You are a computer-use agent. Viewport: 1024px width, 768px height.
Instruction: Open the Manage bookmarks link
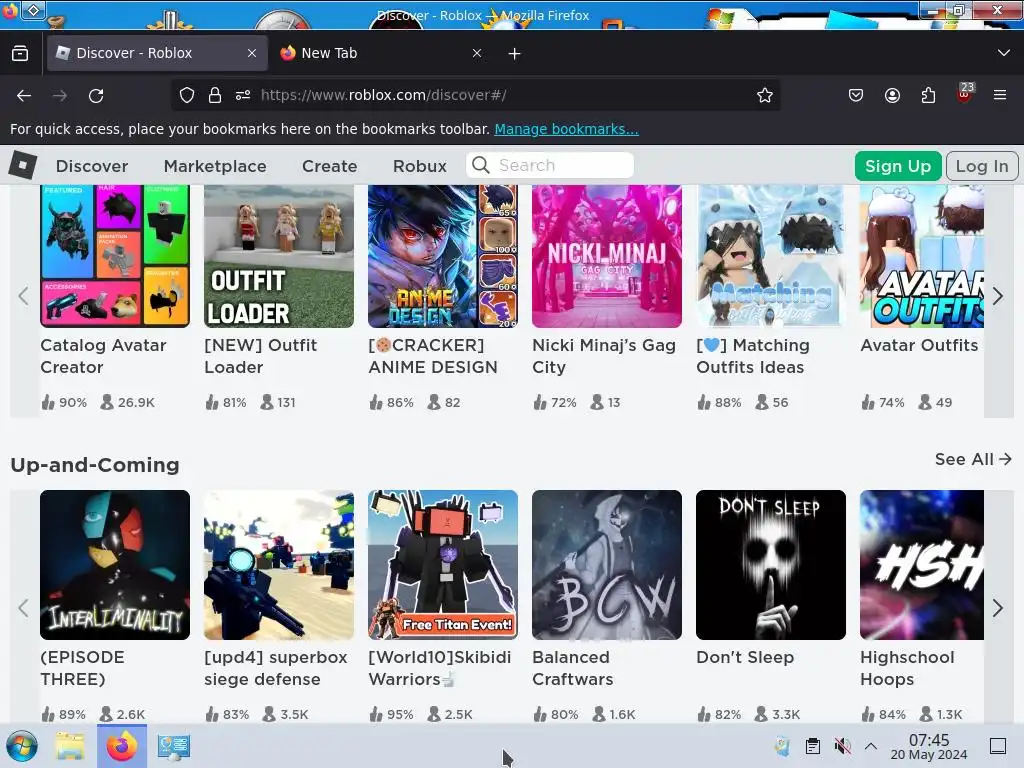pos(566,129)
